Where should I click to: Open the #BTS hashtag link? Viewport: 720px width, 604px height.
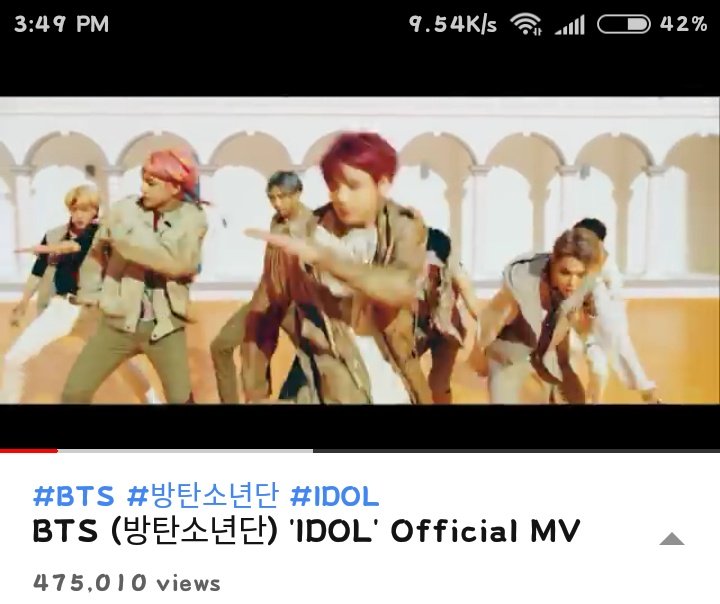coord(73,496)
